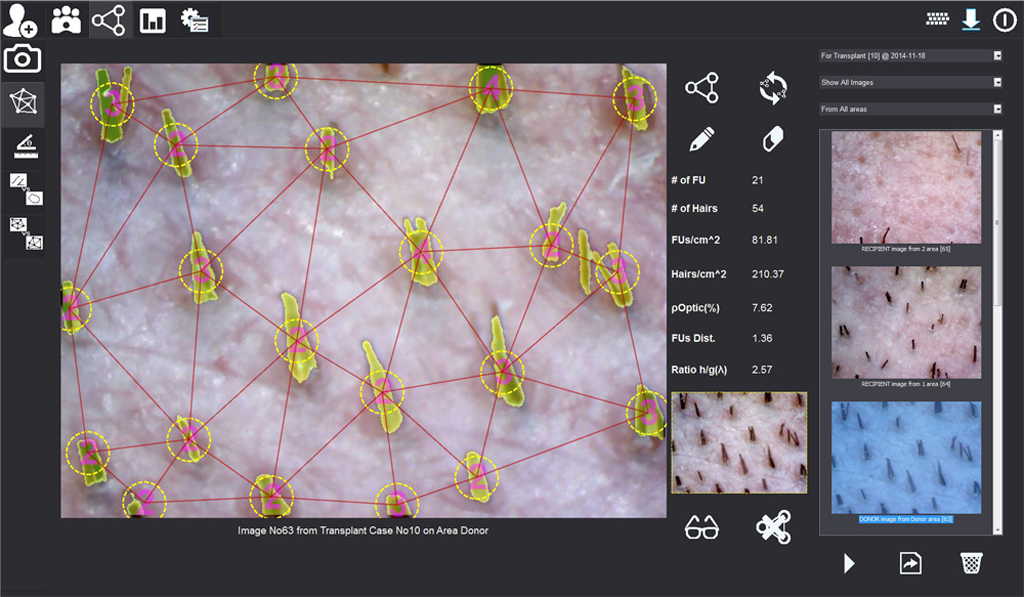Screen dimensions: 1024x597
Task: Open the bar chart statistics view
Action: [x=153, y=21]
